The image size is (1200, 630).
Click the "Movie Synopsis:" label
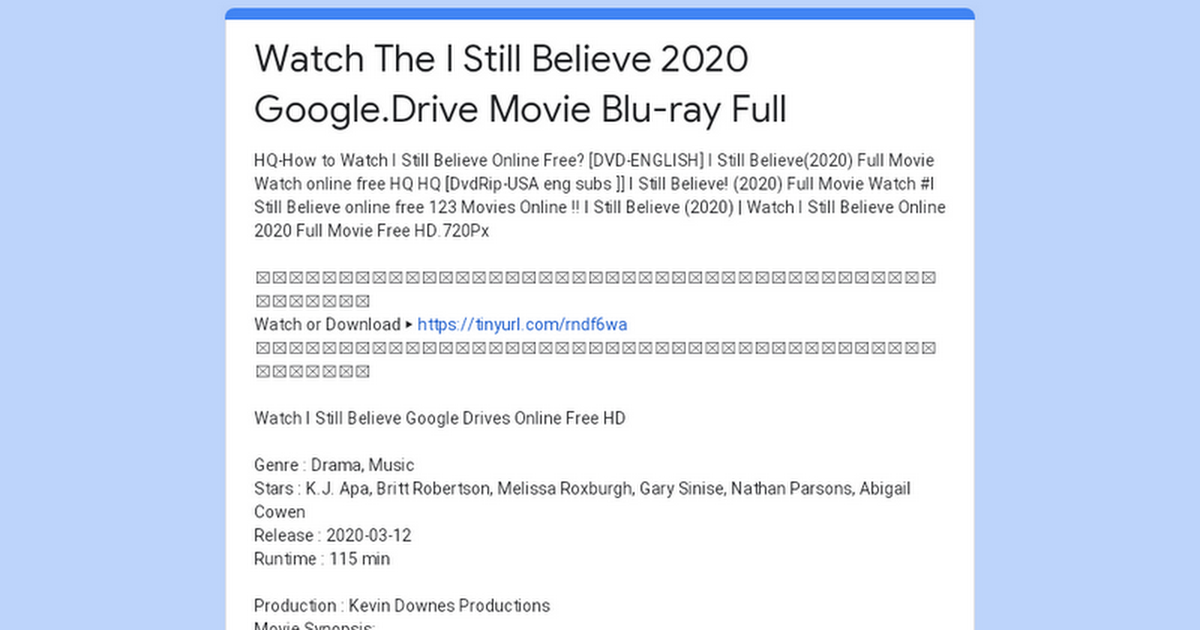[x=314, y=625]
